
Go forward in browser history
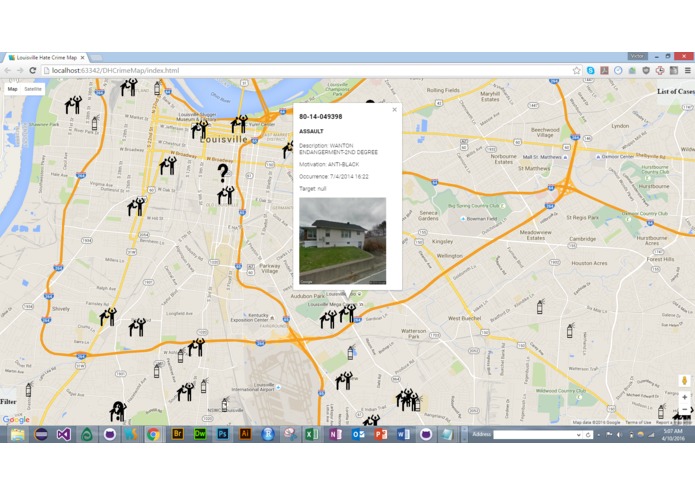point(20,70)
